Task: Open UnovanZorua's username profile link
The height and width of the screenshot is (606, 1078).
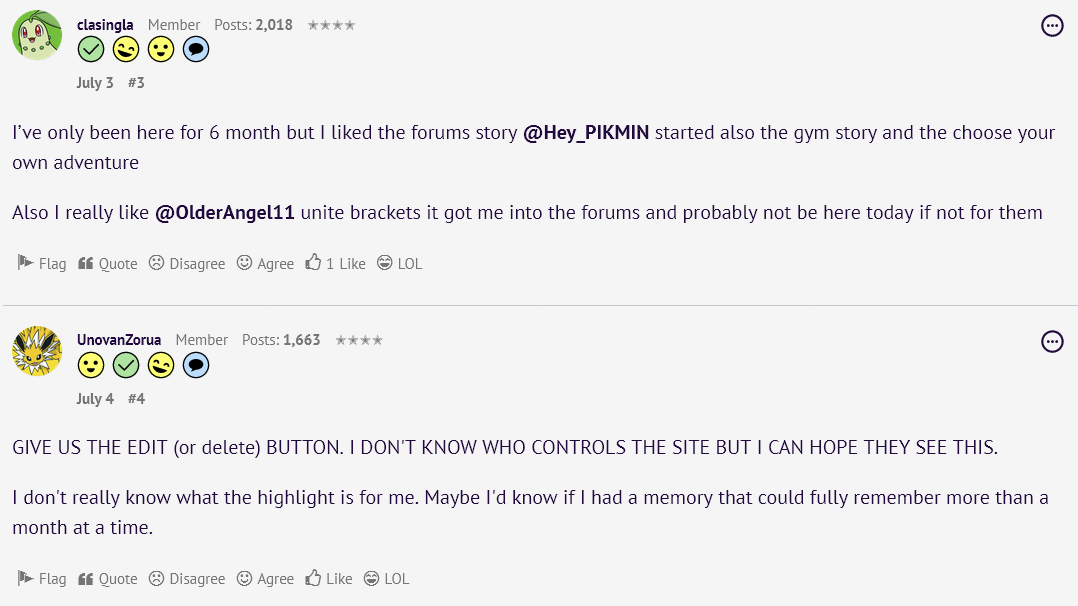Action: point(119,340)
